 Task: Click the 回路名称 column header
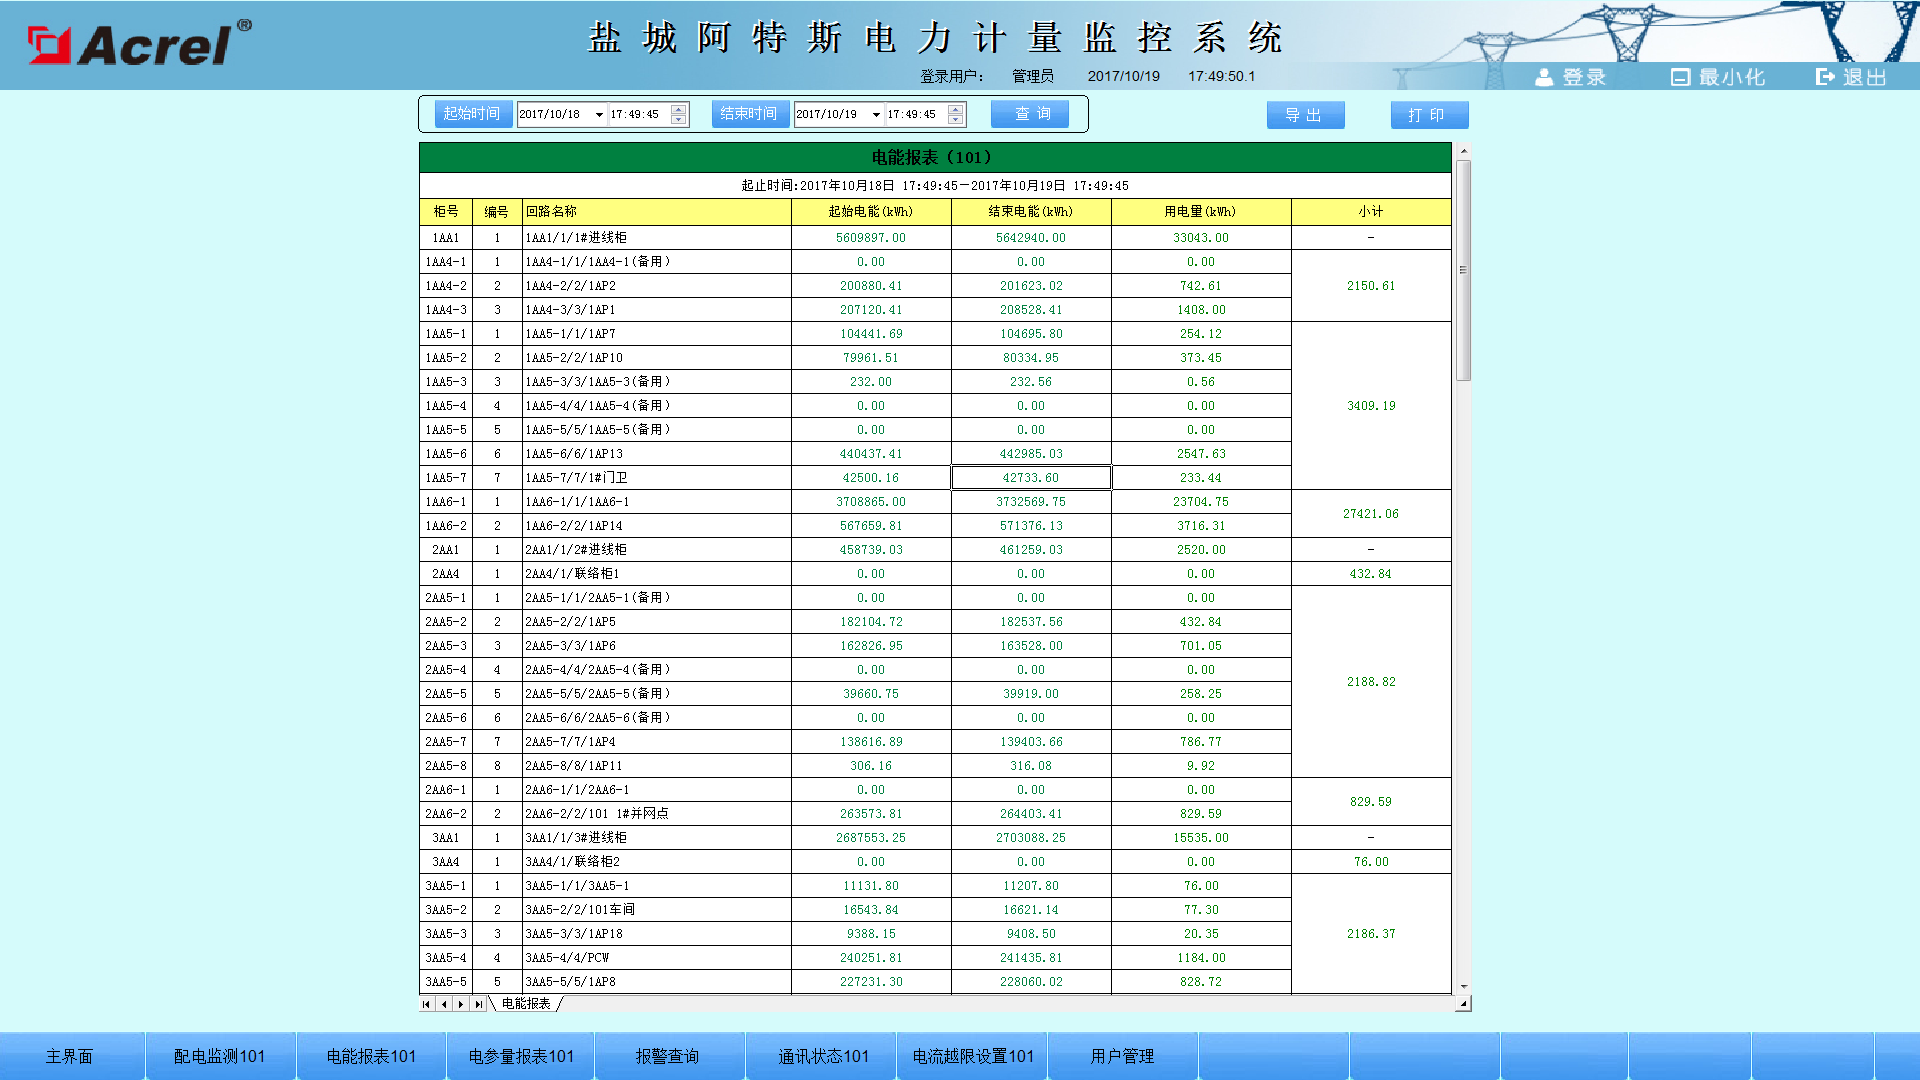tap(657, 212)
